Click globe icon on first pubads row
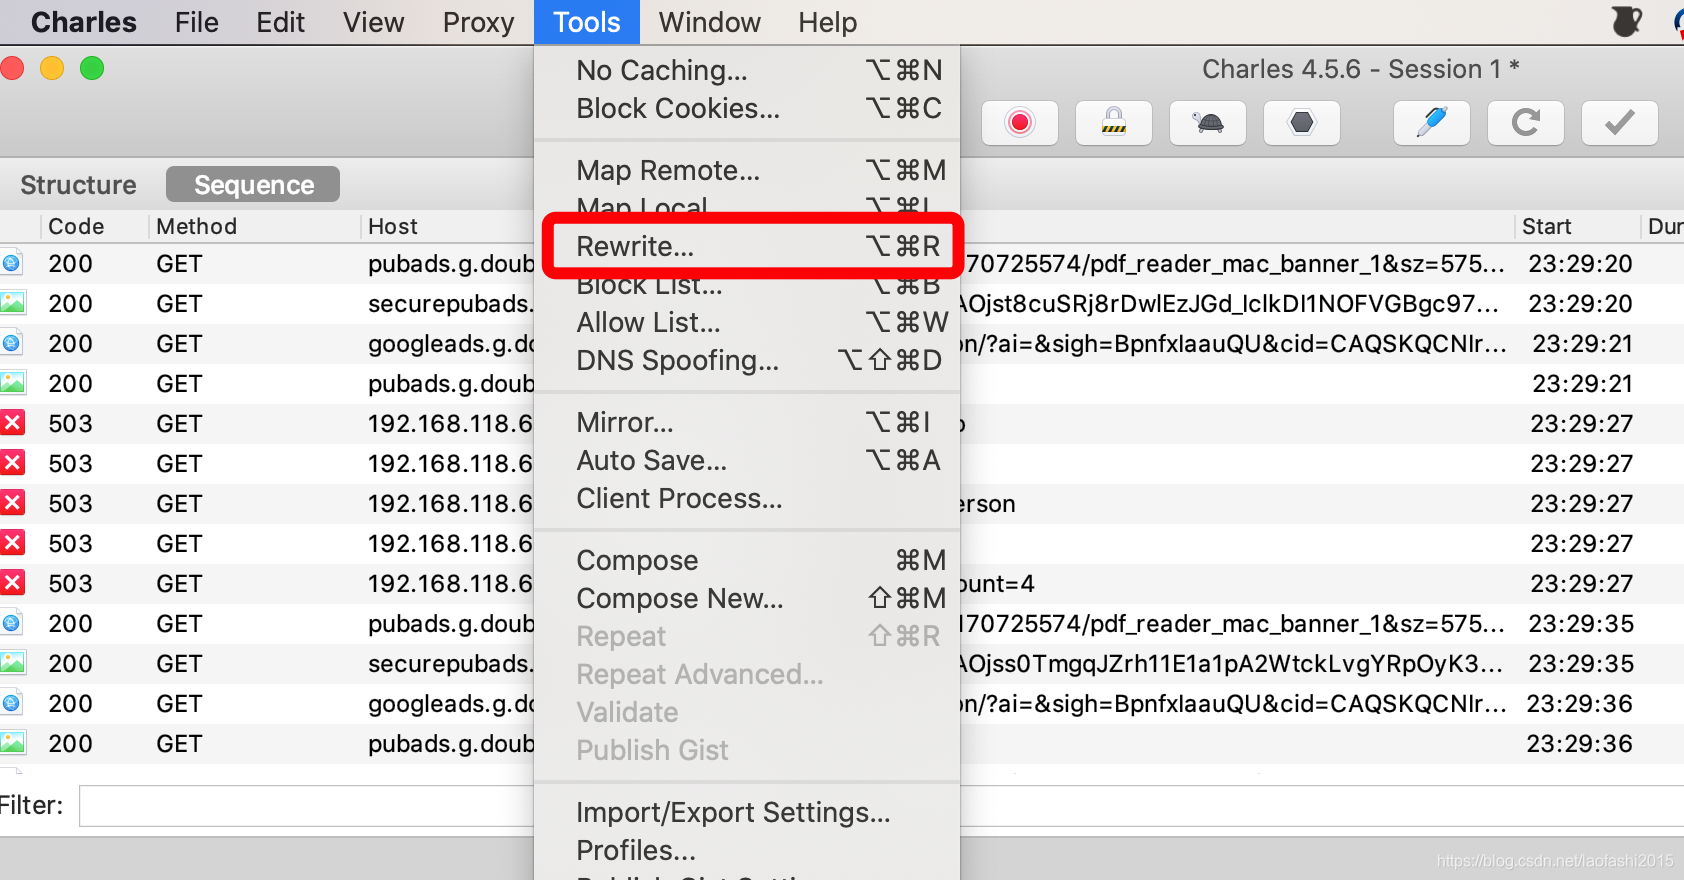The width and height of the screenshot is (1684, 880). [11, 263]
